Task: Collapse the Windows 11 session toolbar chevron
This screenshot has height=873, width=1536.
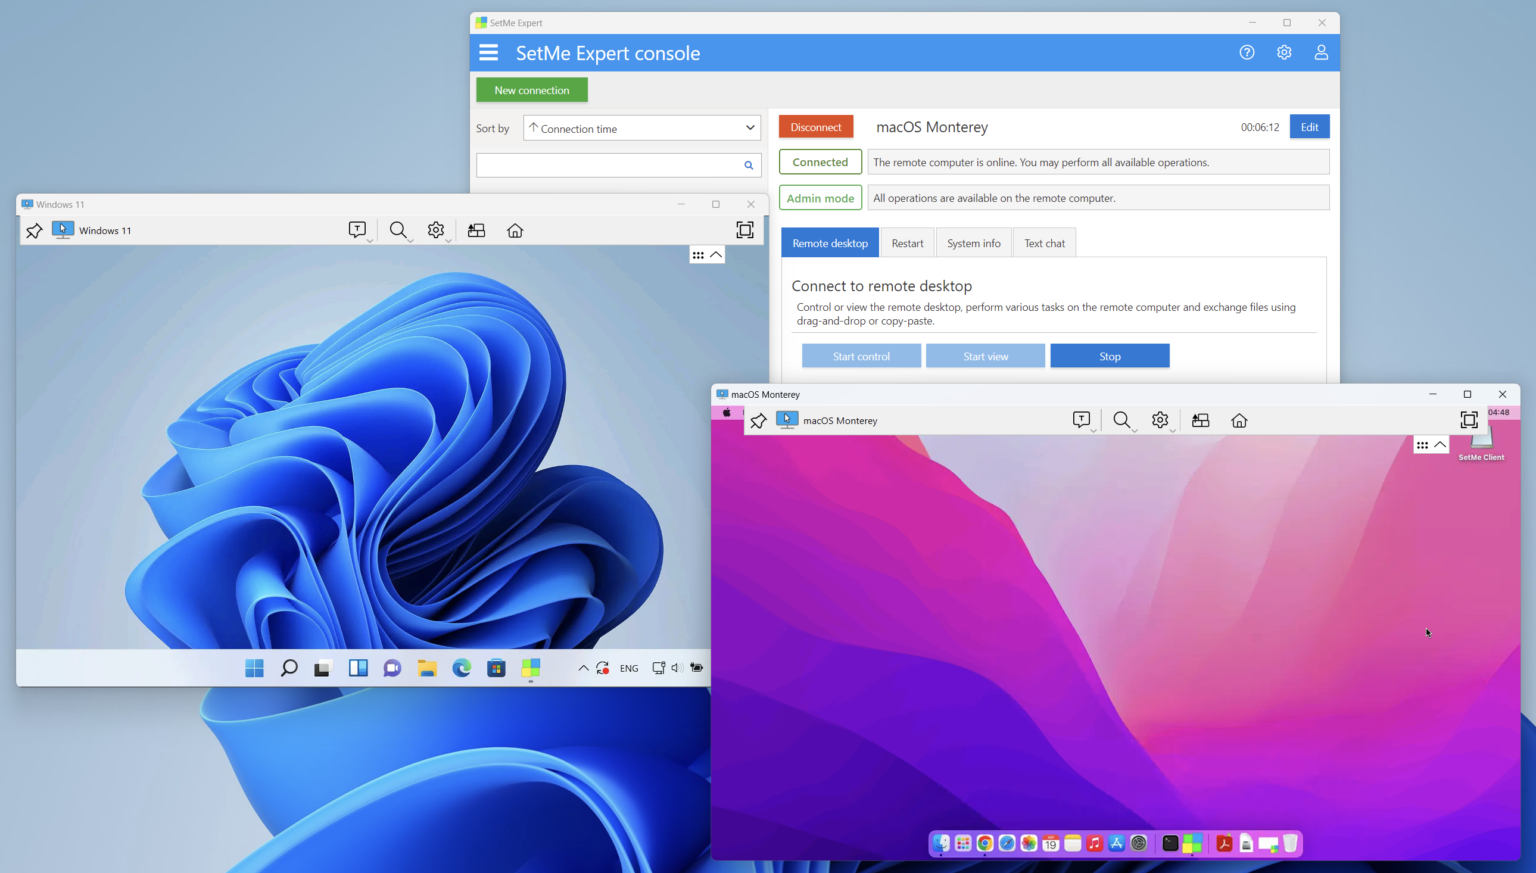Action: coord(716,255)
